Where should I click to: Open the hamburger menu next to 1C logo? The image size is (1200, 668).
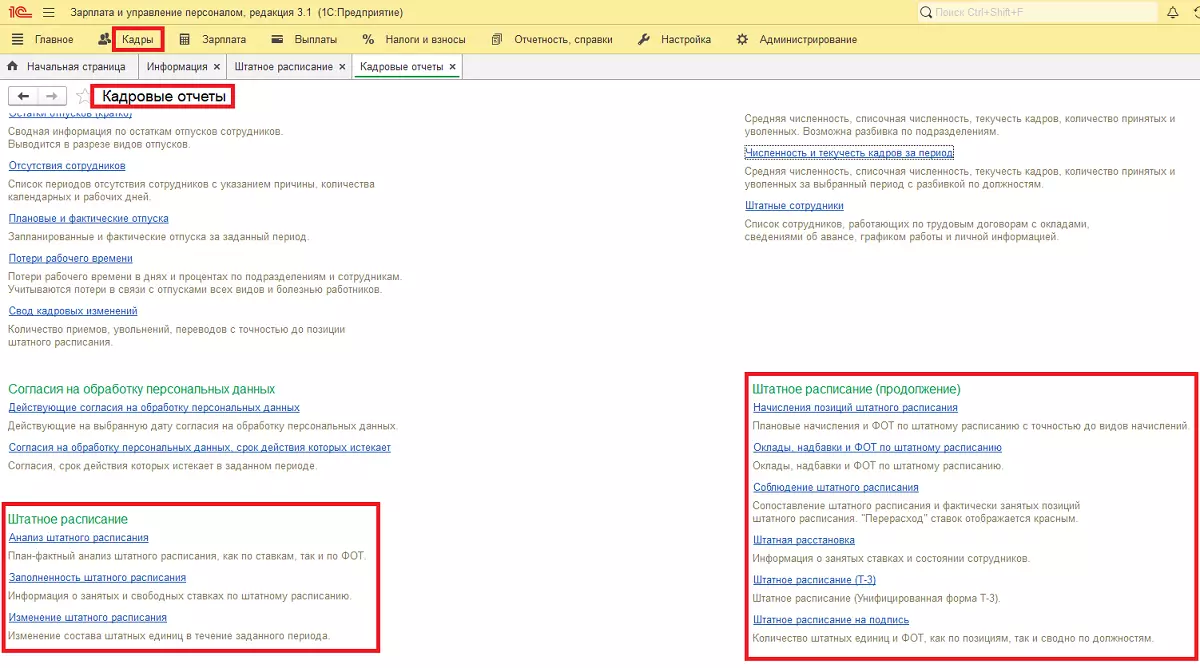point(48,12)
